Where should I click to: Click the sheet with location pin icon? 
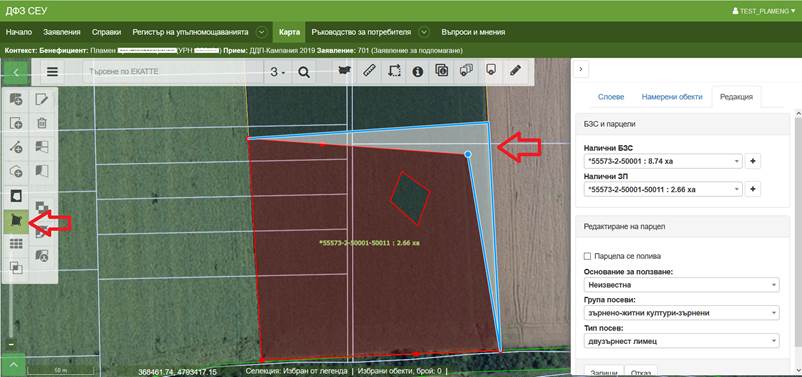tap(491, 71)
